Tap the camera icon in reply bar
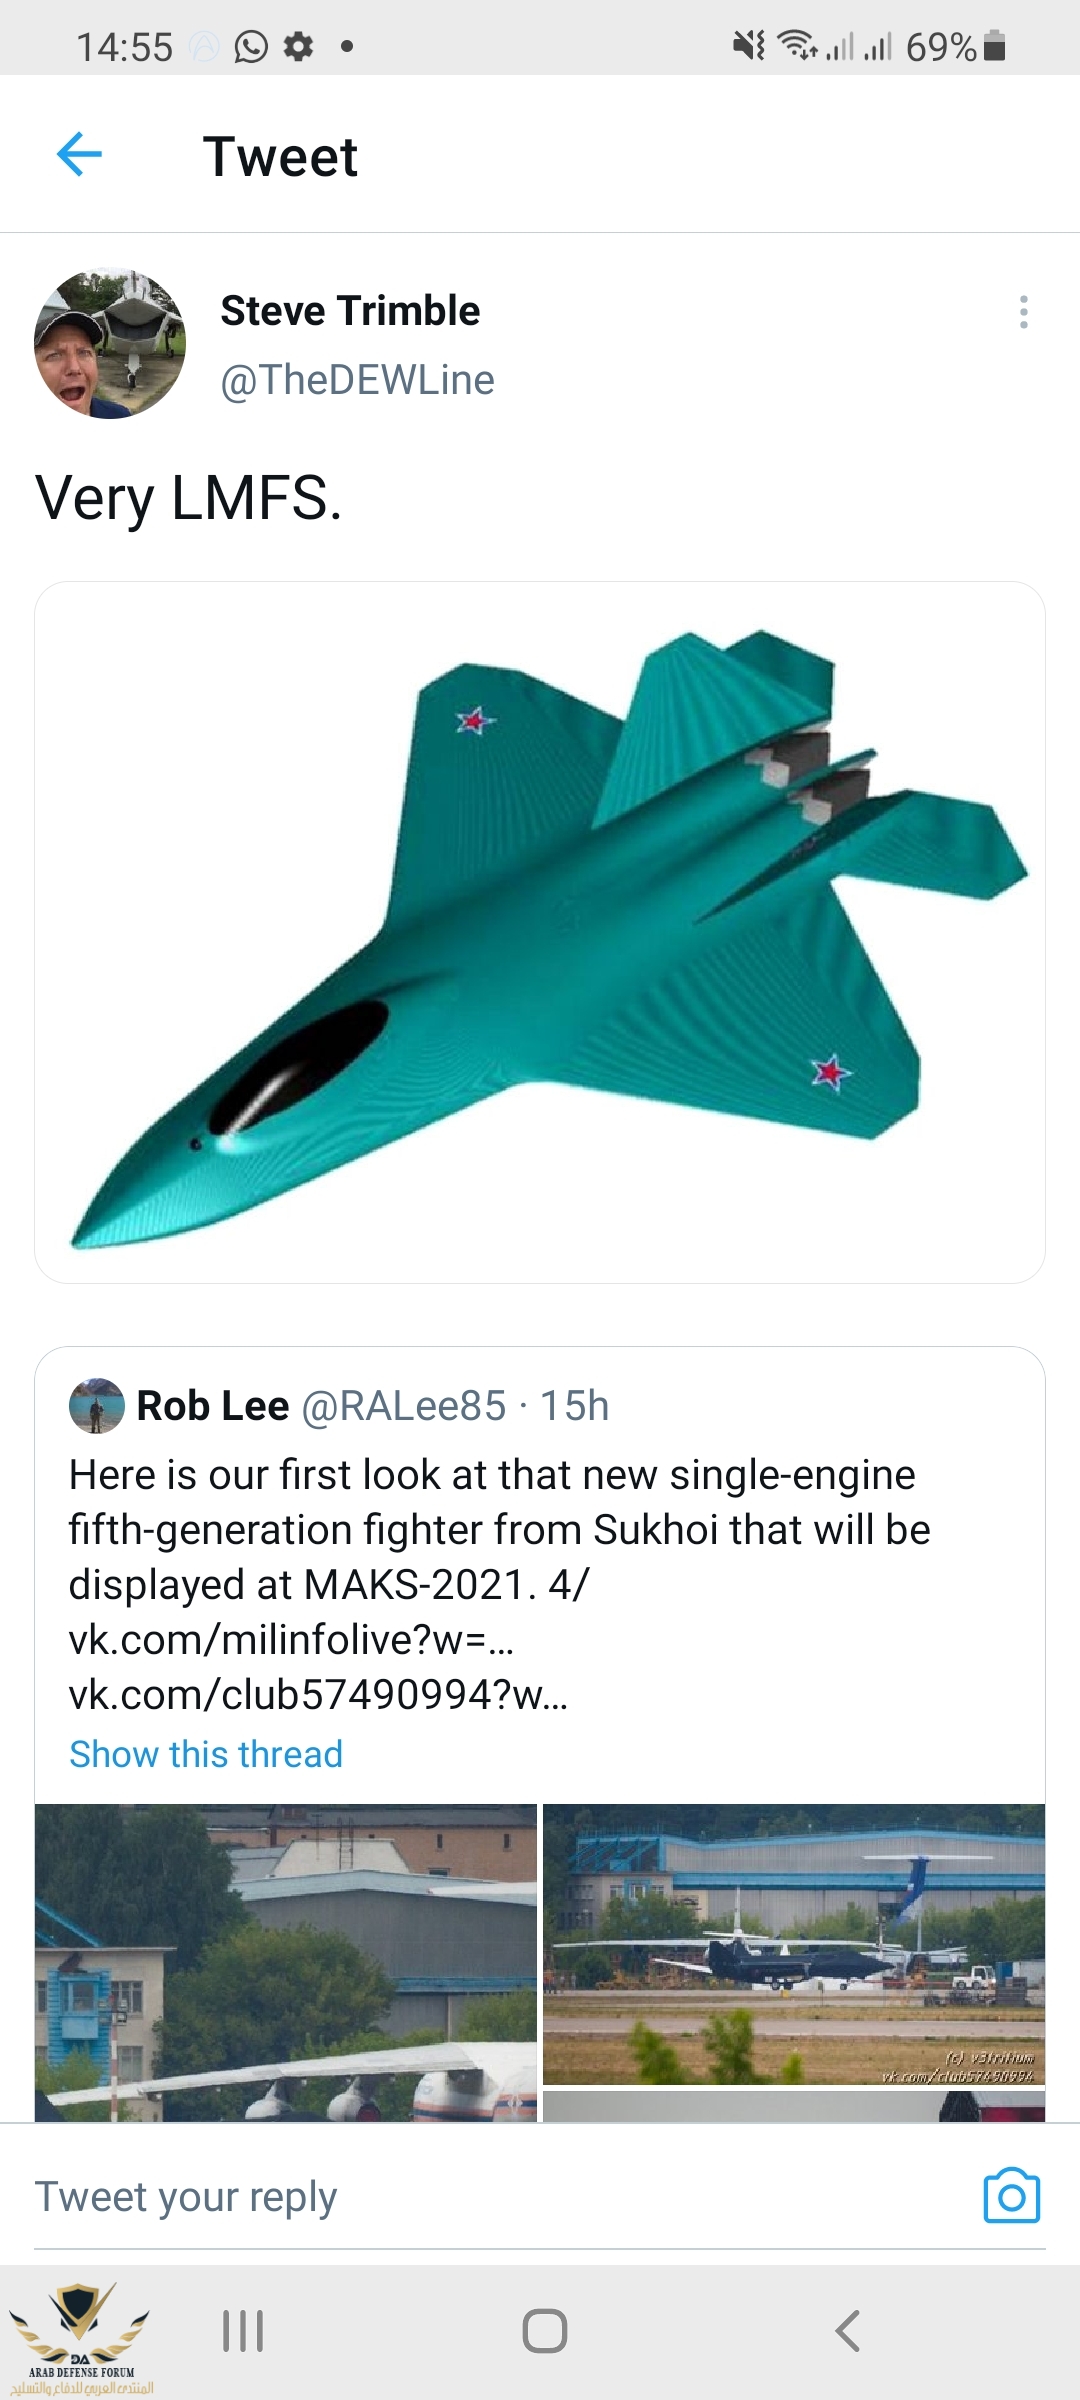Viewport: 1080px width, 2400px height. (1011, 2196)
